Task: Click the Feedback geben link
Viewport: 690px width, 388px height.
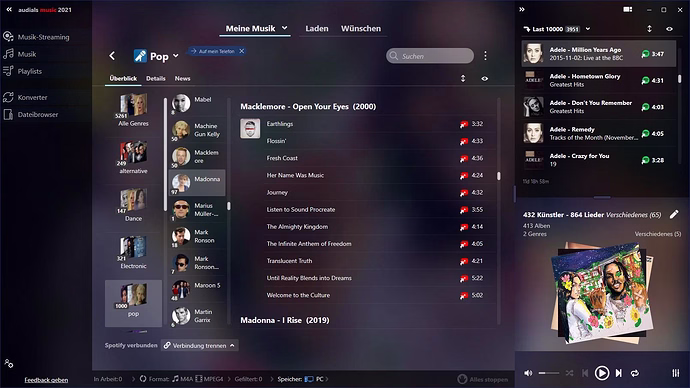Action: coord(46,380)
